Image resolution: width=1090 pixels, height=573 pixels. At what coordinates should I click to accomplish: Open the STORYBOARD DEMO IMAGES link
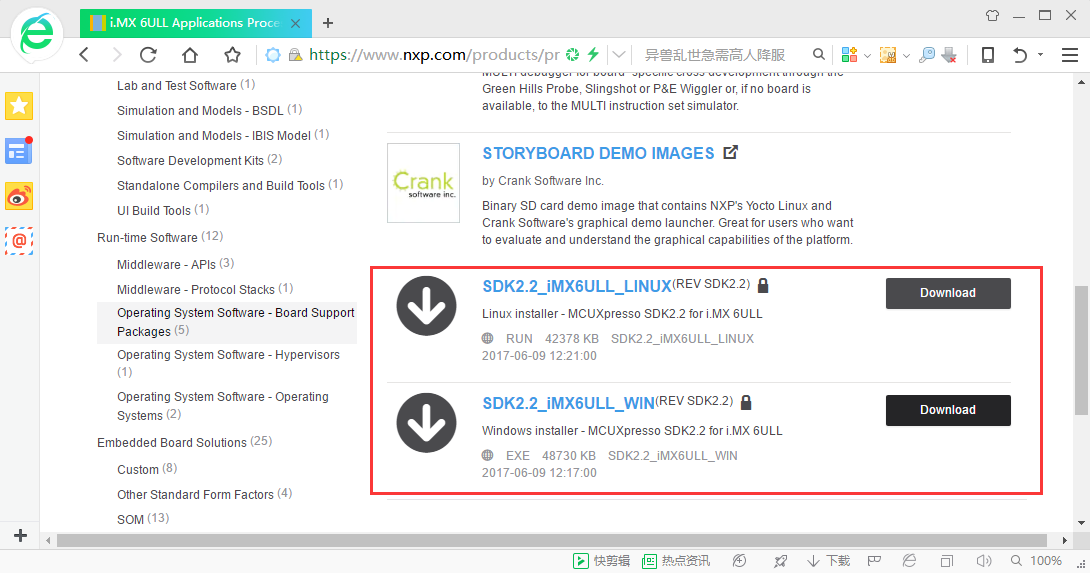click(x=598, y=153)
